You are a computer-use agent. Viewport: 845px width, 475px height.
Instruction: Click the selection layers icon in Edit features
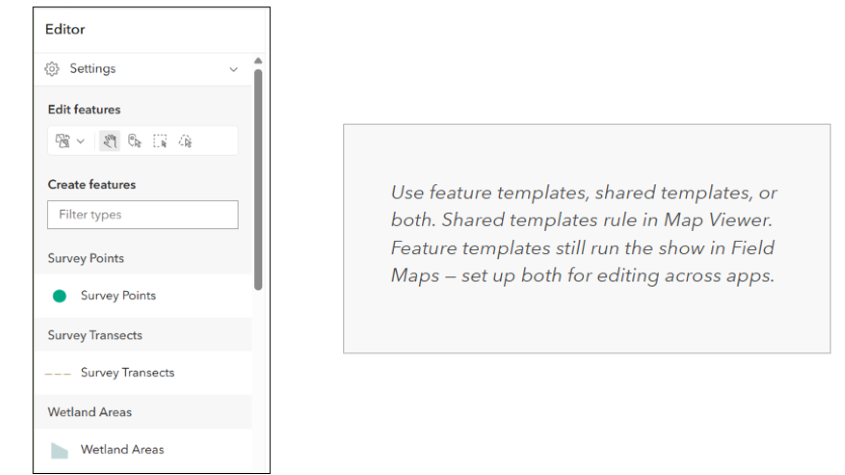click(x=62, y=141)
